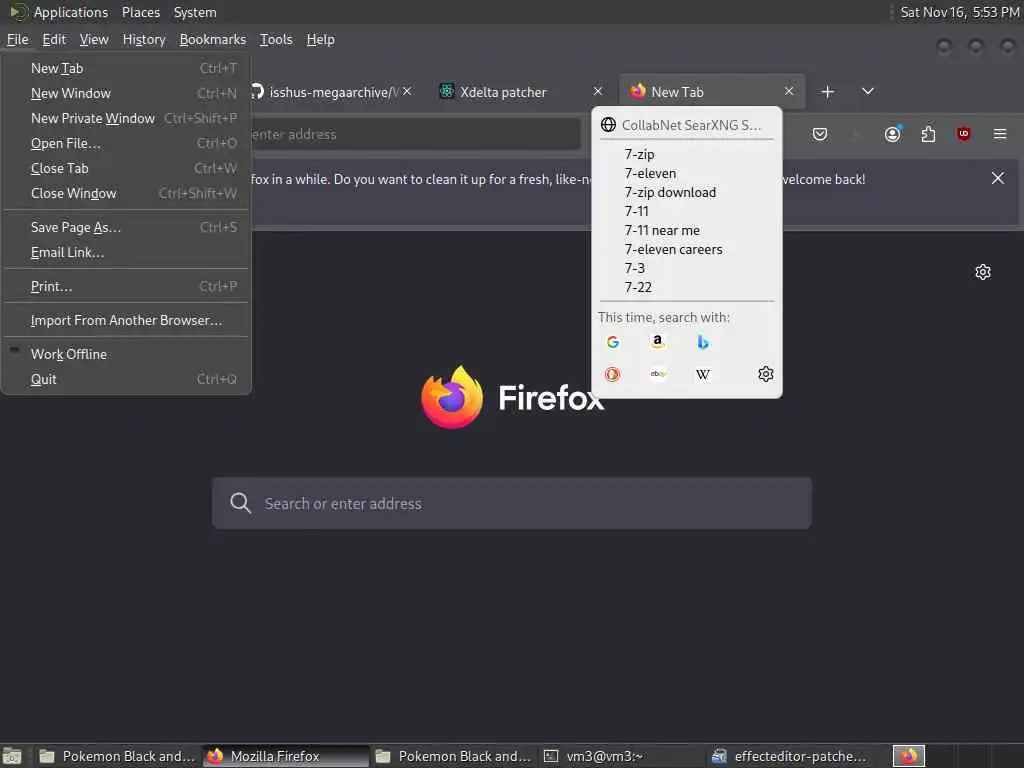Screen dimensions: 1024x768
Task: Click uBlock Origin shield icon
Action: (x=963, y=135)
